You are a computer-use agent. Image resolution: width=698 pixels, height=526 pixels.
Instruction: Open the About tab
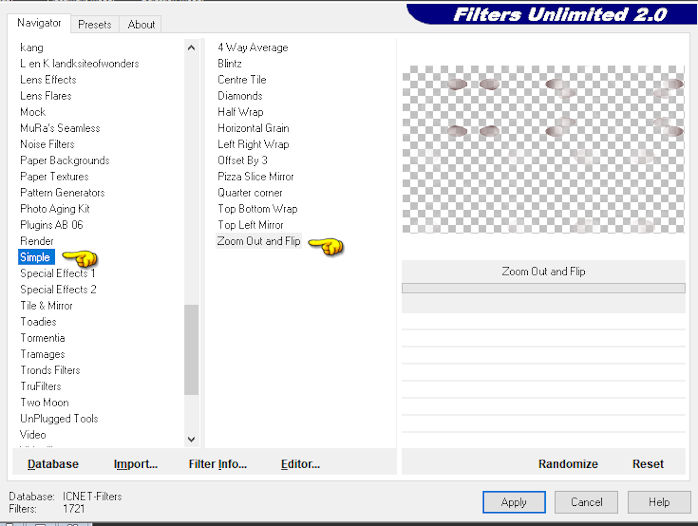point(141,24)
